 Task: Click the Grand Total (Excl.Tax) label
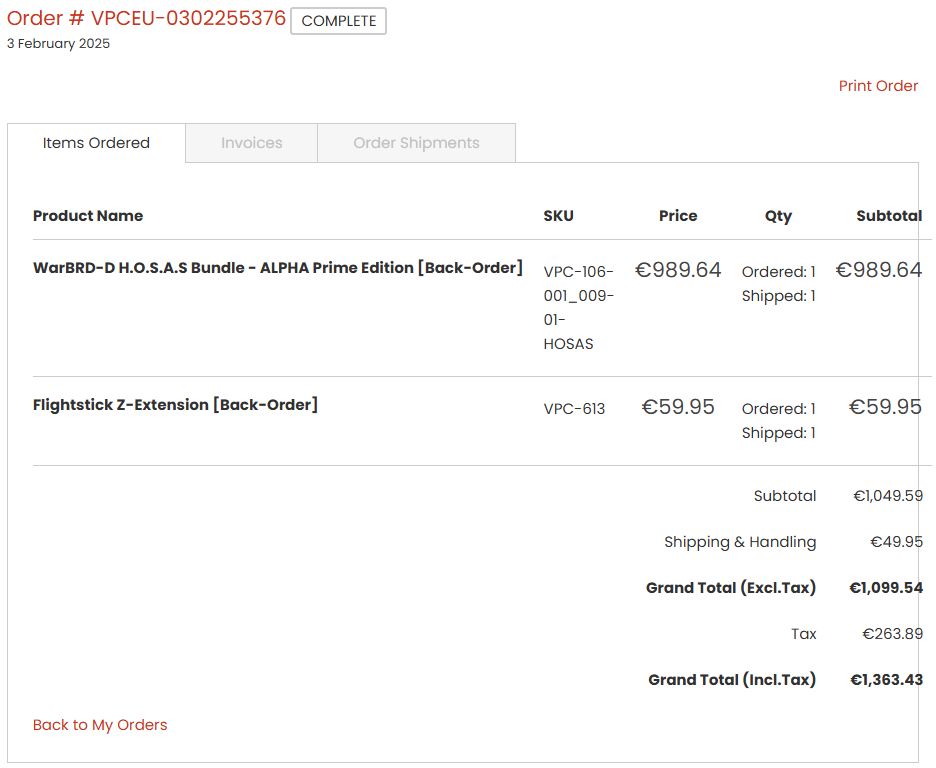pos(731,588)
